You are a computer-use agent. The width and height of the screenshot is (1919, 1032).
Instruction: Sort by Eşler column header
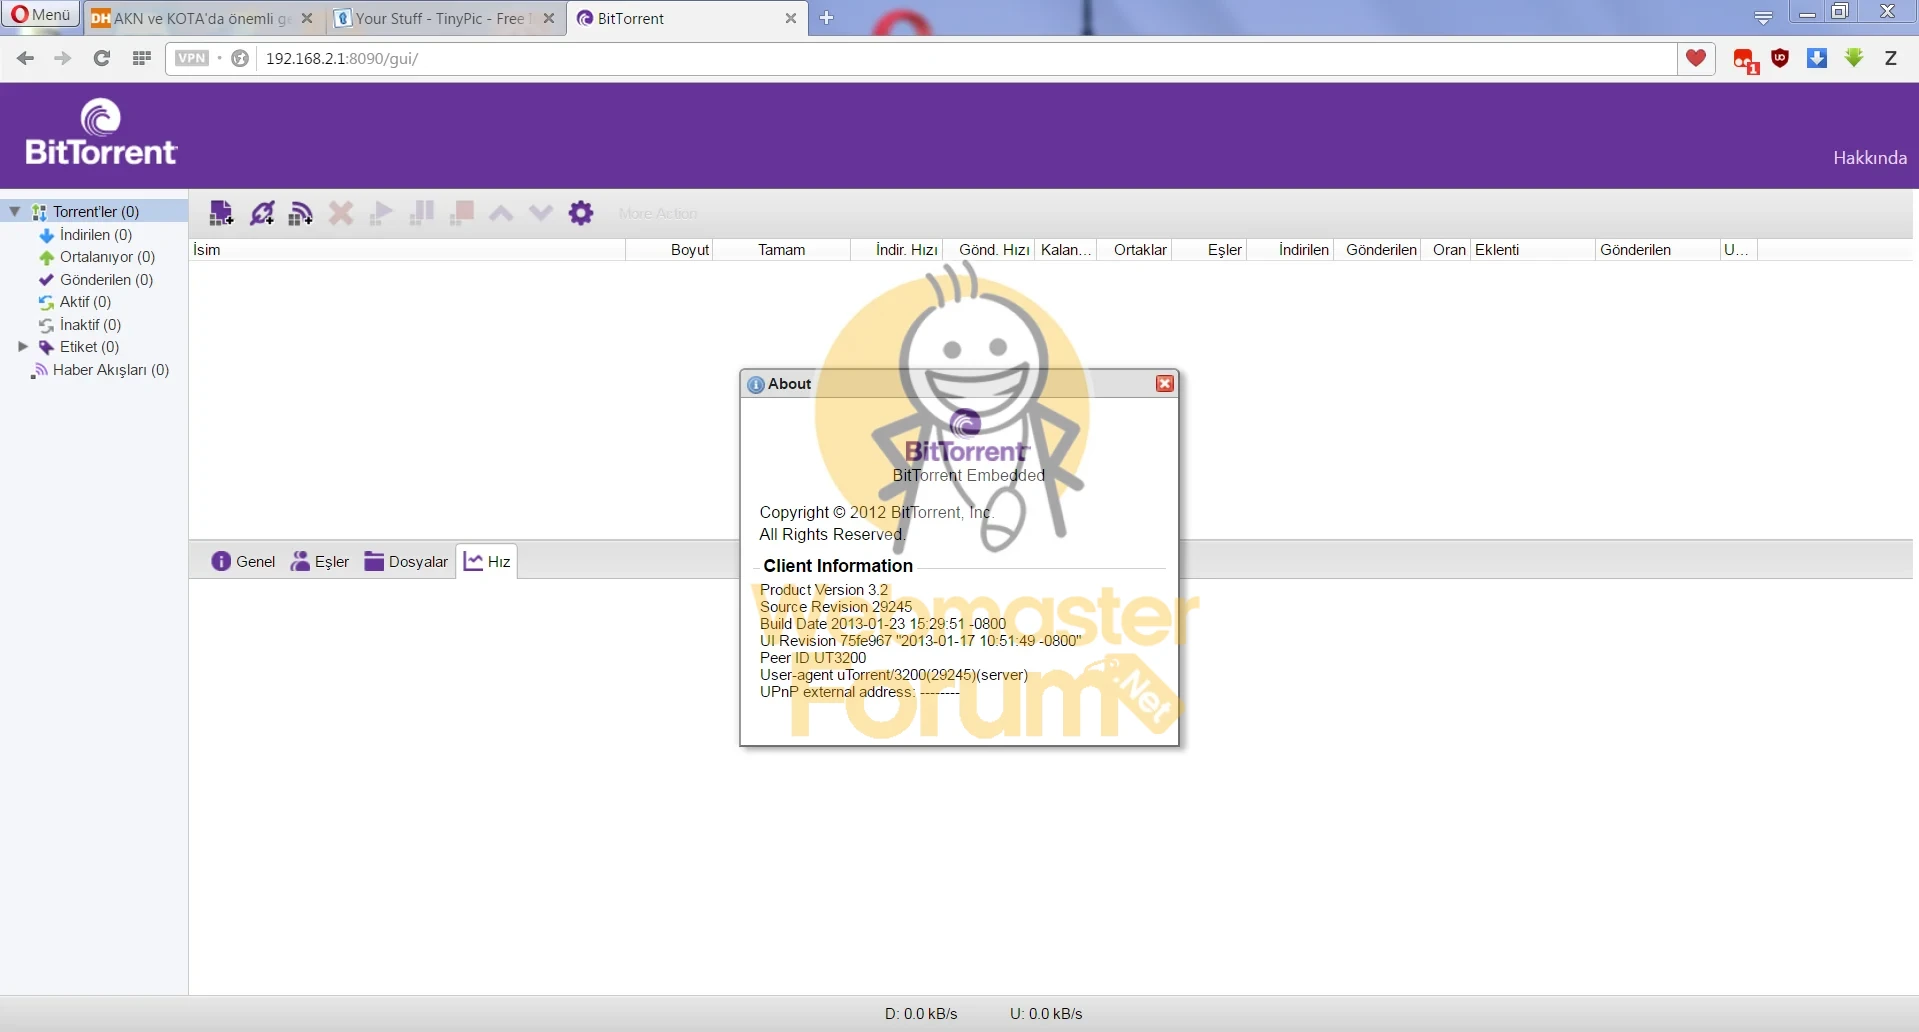(x=1210, y=250)
